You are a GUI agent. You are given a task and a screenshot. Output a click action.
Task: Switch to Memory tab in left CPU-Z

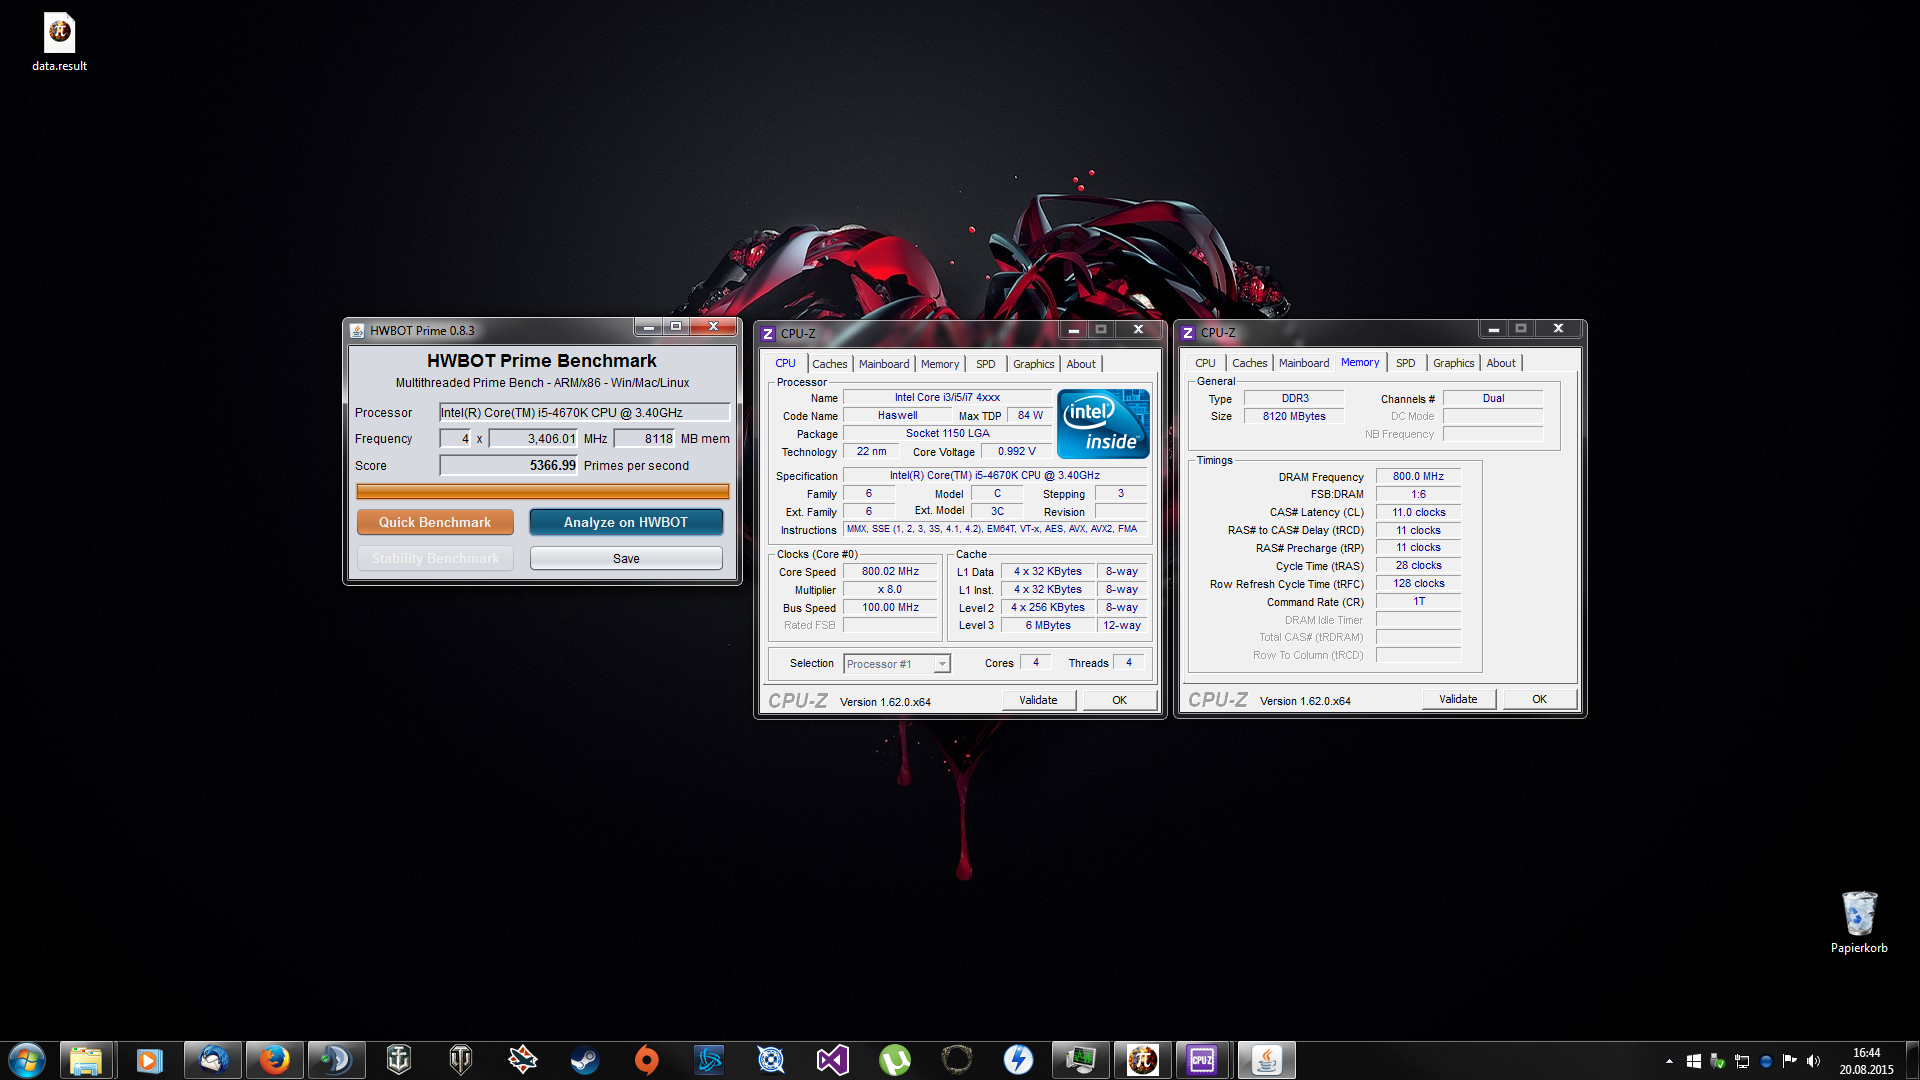pyautogui.click(x=940, y=364)
